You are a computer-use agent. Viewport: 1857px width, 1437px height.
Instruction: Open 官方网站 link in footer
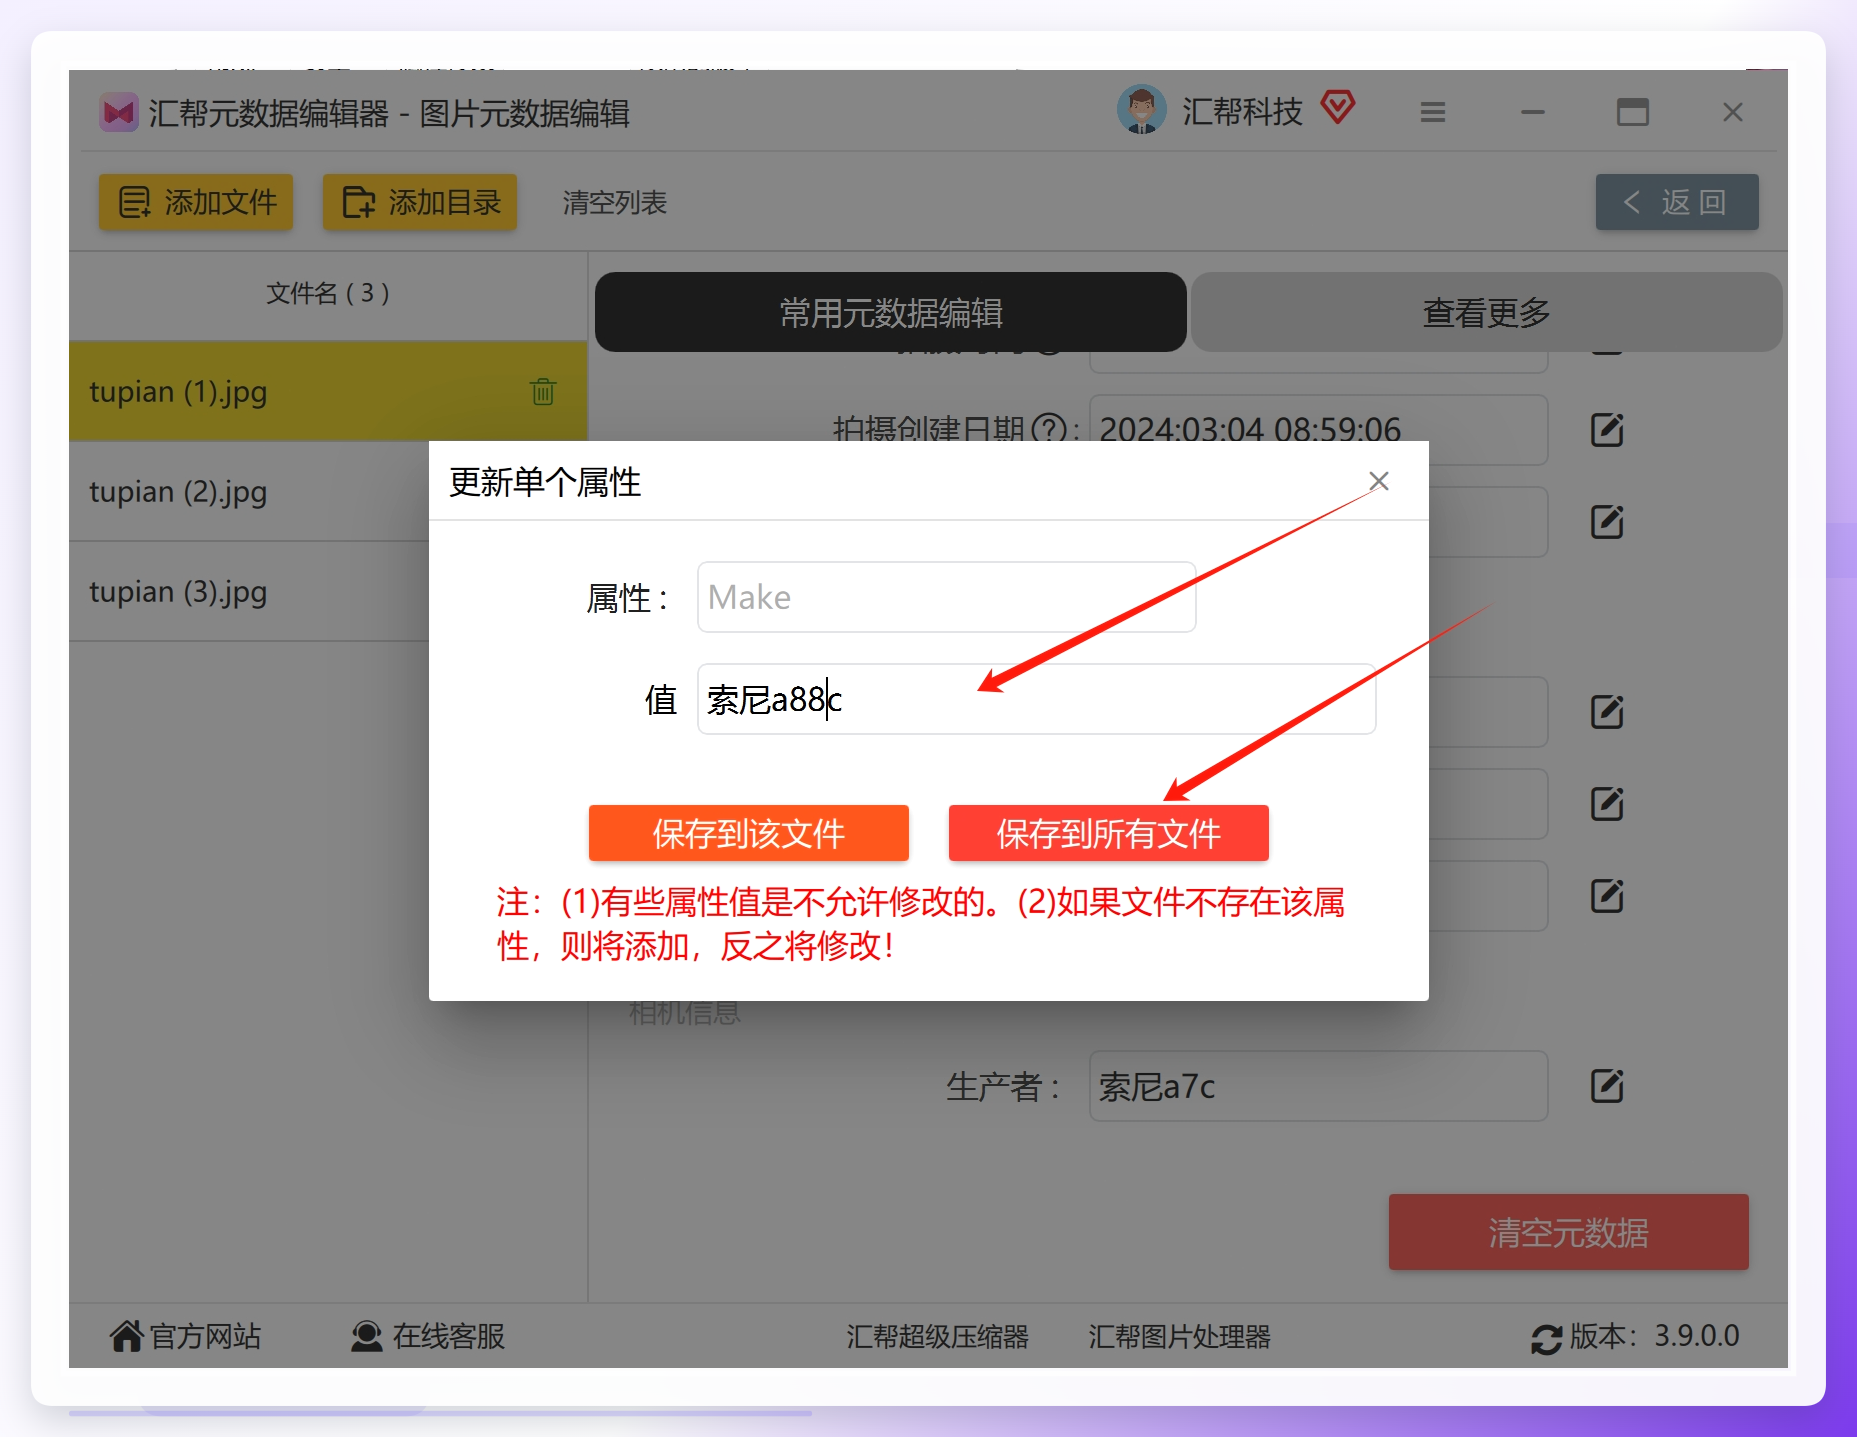pos(186,1336)
